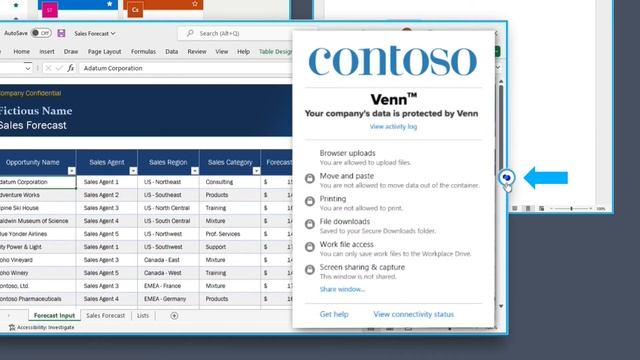Click the zoom slider in back window
Image resolution: width=640 pixels, height=360 pixels.
pyautogui.click(x=571, y=209)
